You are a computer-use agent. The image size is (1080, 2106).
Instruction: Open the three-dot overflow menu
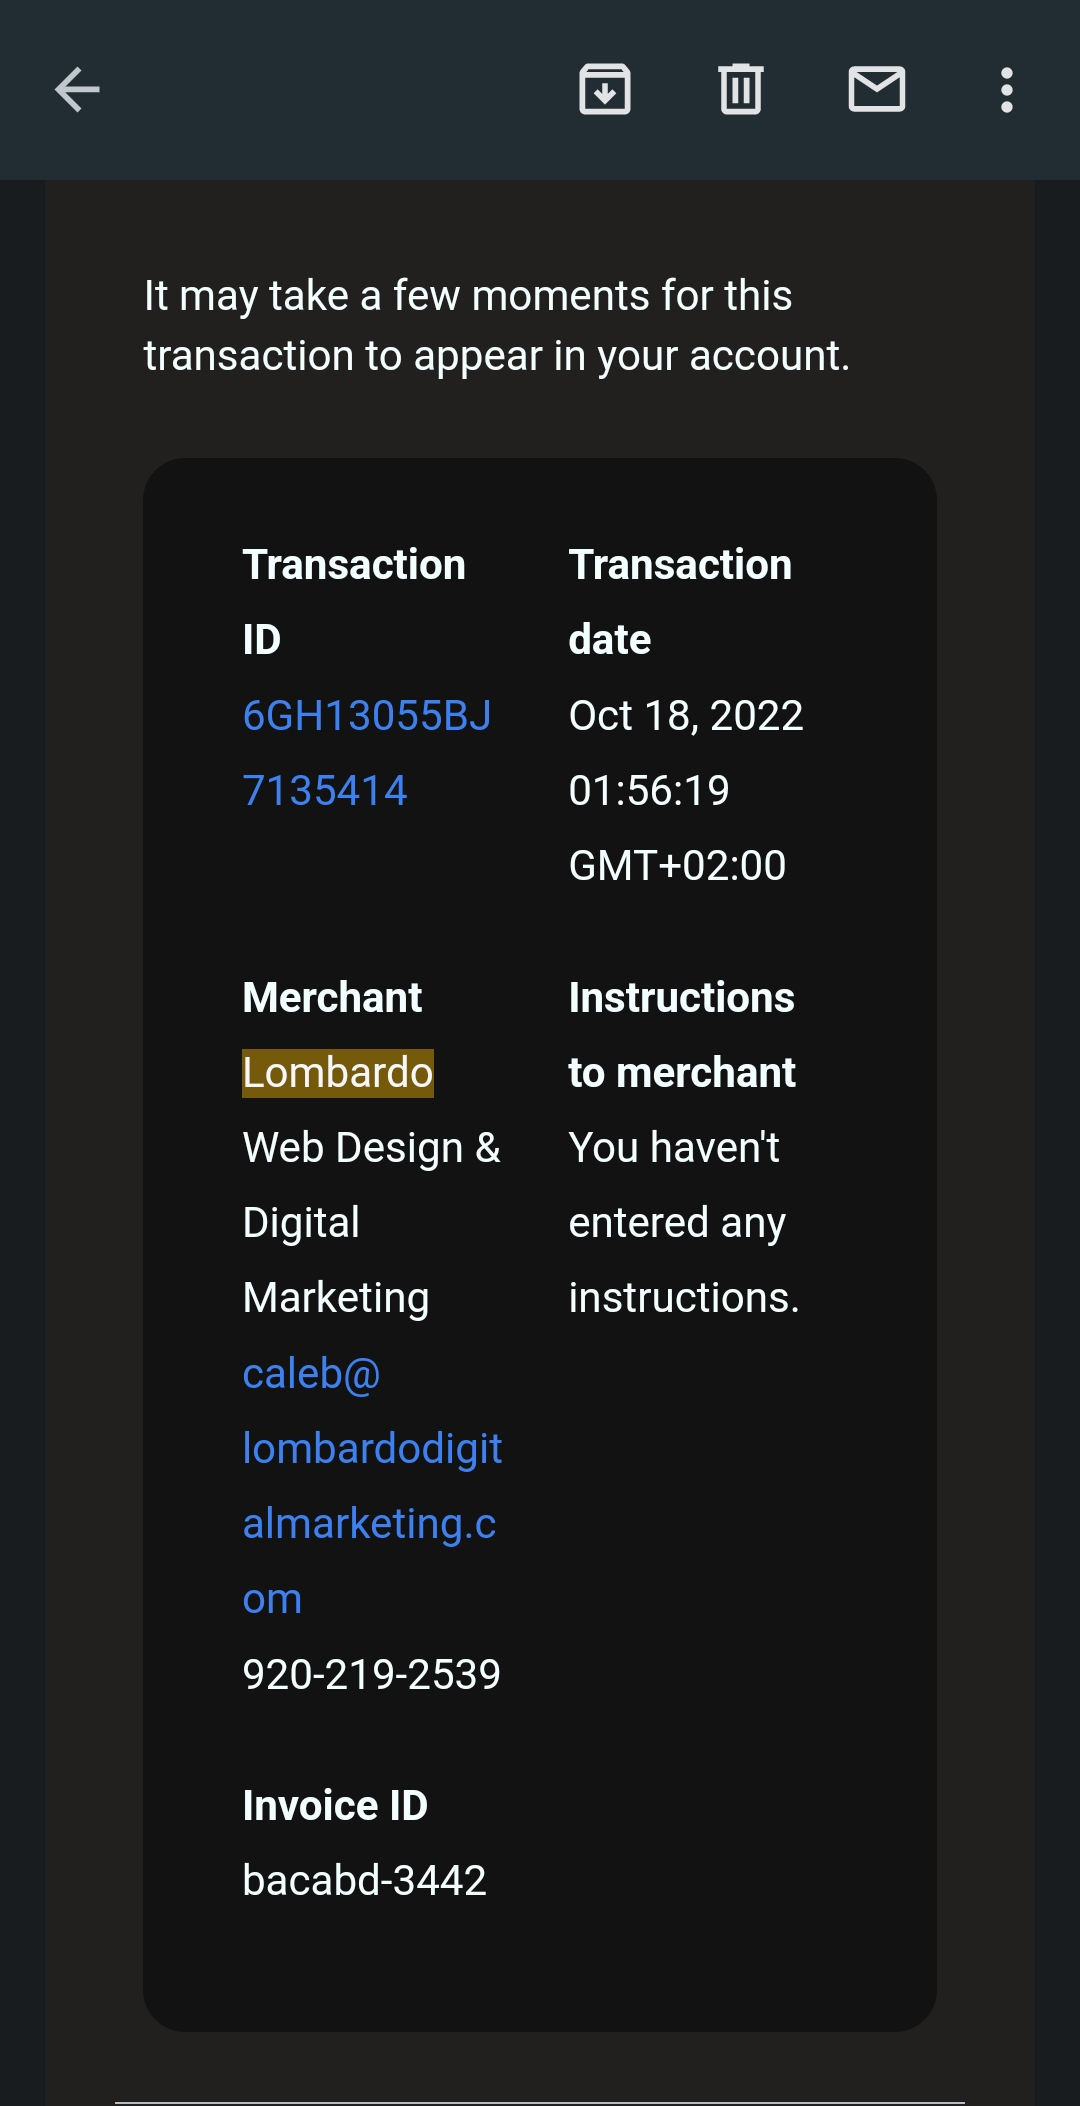(1007, 90)
